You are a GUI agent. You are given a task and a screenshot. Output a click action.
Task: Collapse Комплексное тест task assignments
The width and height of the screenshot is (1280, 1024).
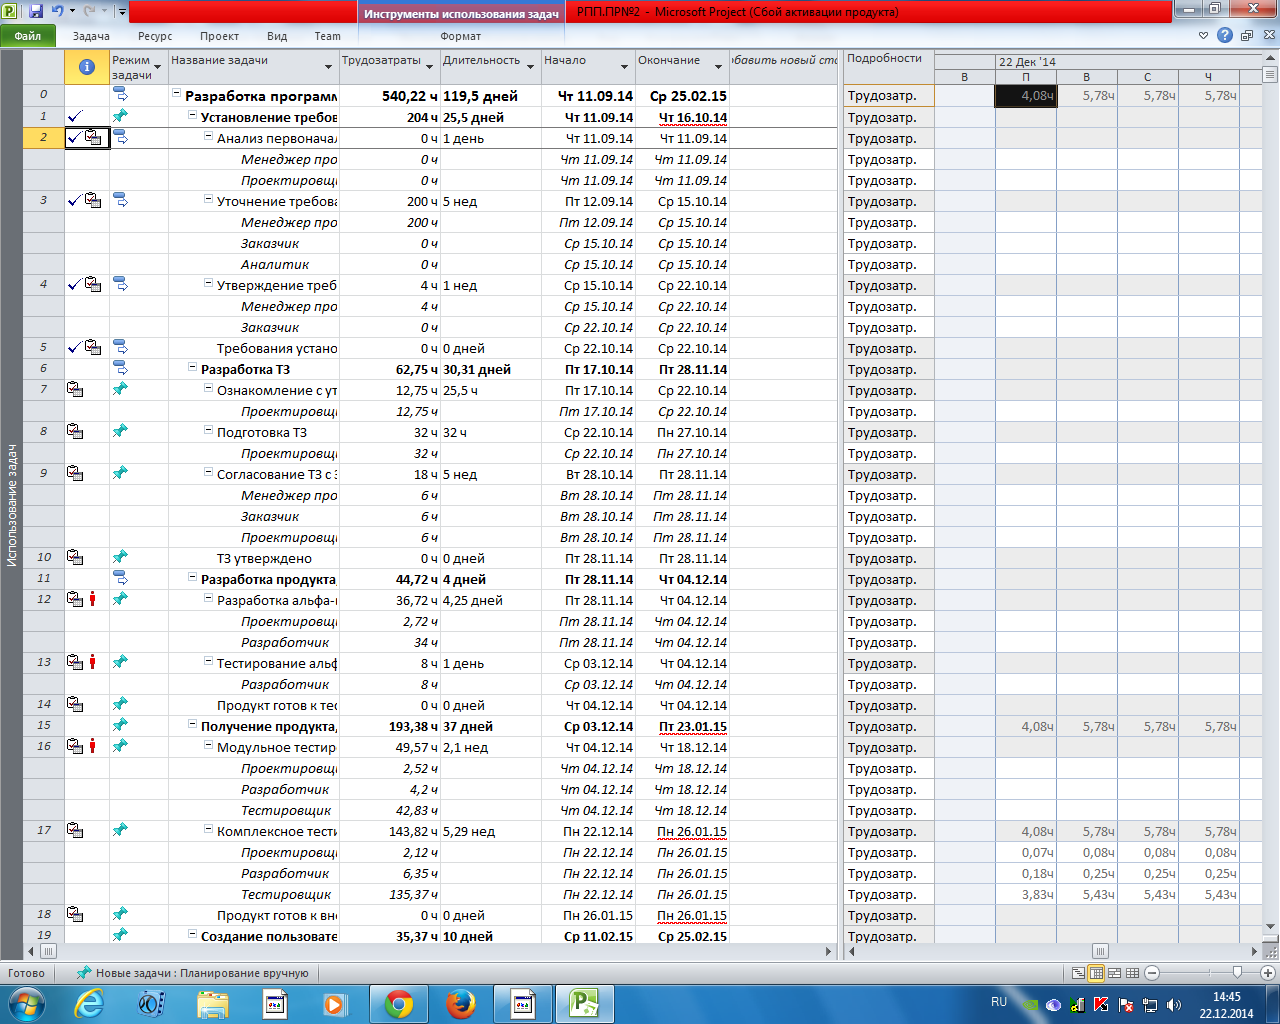point(209,830)
